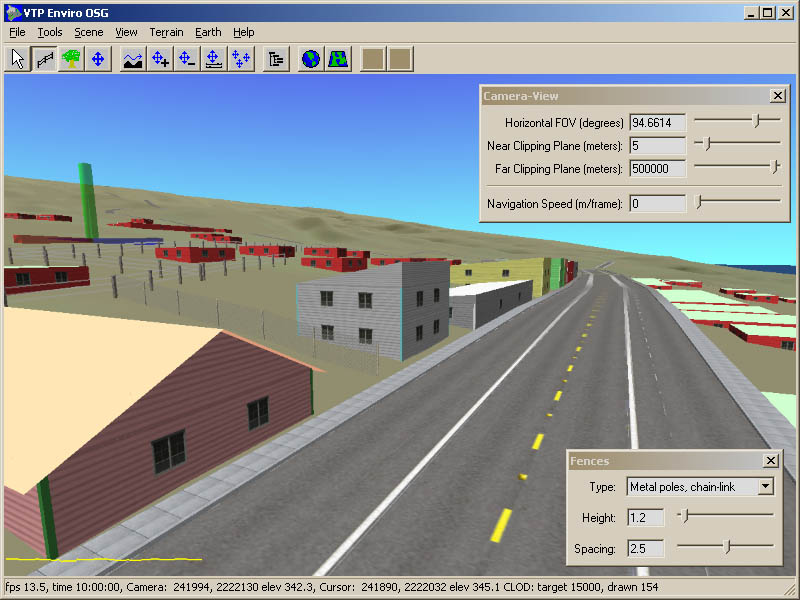The height and width of the screenshot is (600, 800).
Task: Click the fence Height slider handle
Action: click(x=685, y=516)
